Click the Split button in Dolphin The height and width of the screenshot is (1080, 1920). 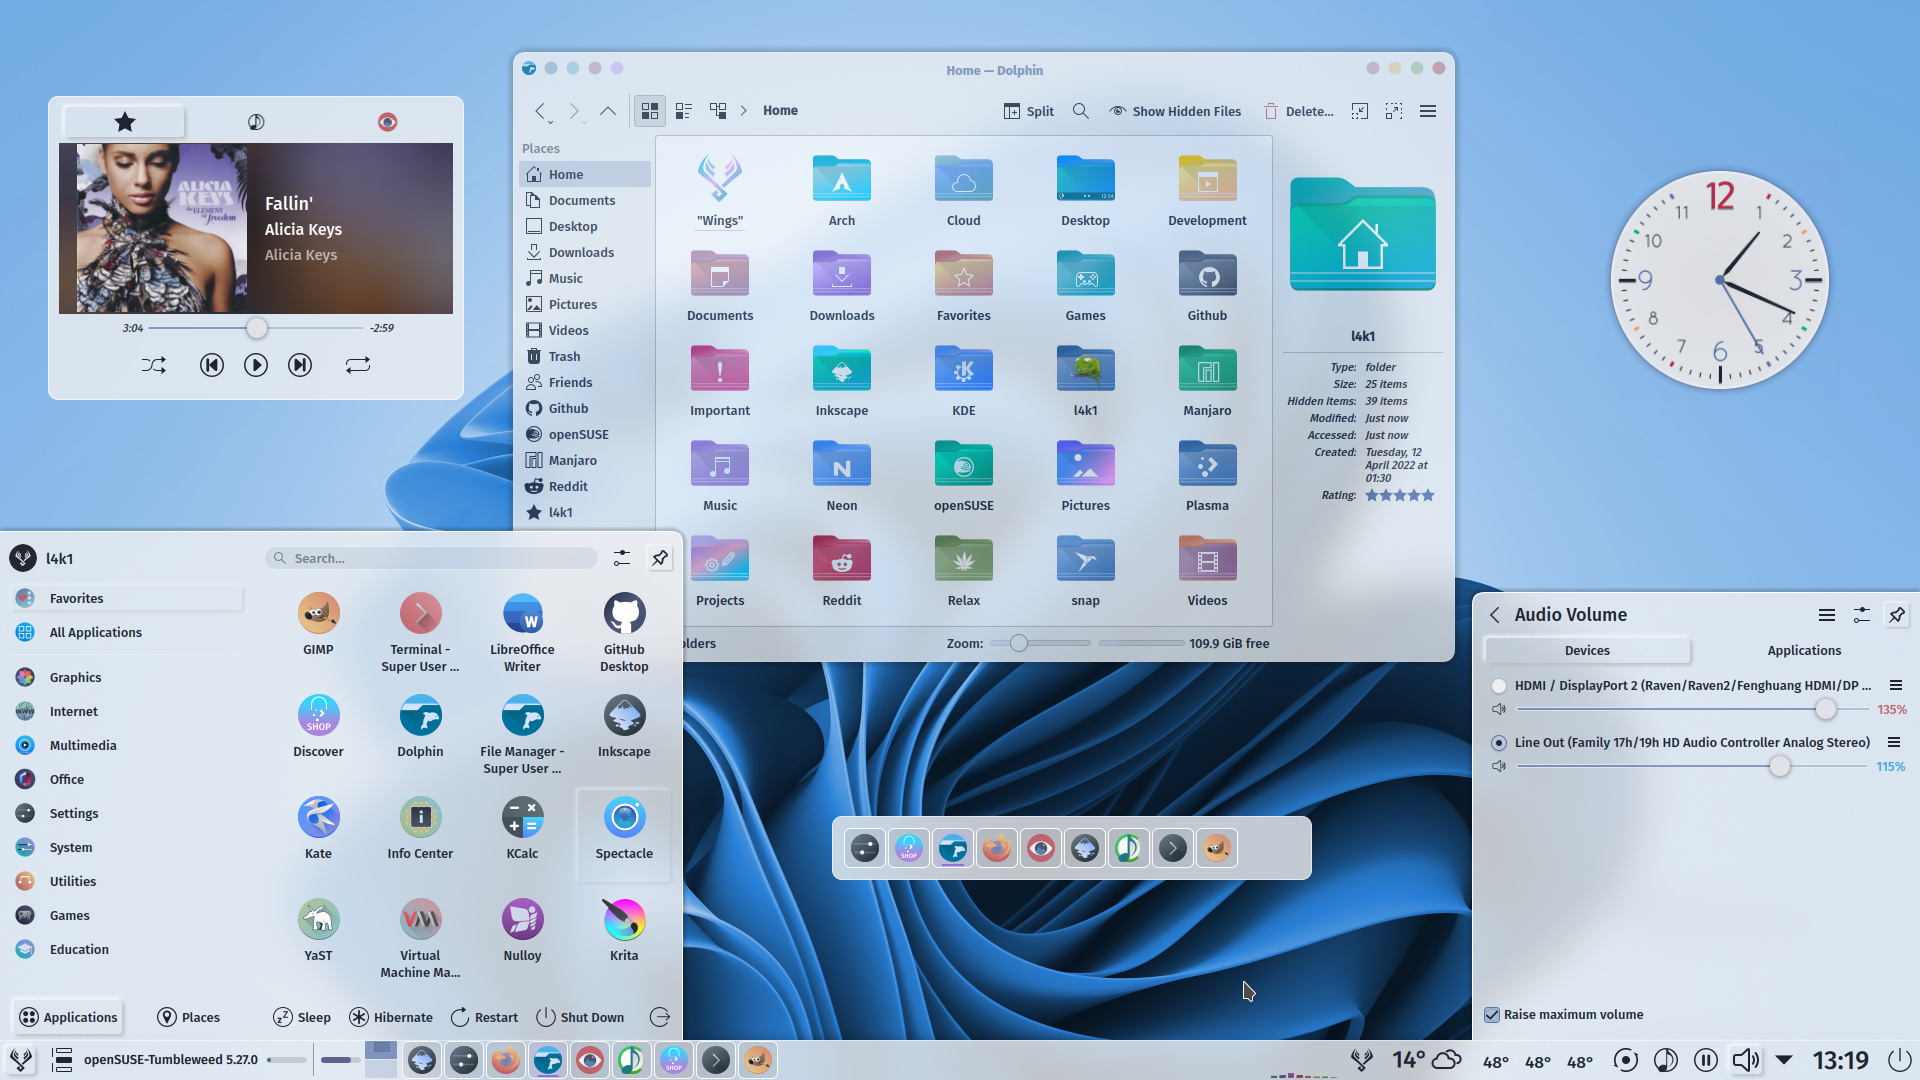click(1029, 111)
